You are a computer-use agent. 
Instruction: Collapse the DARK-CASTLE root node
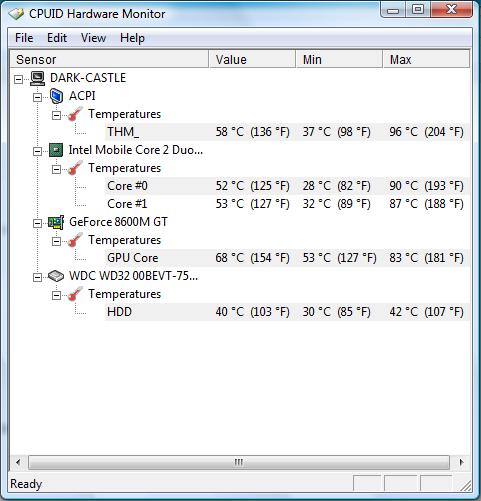pyautogui.click(x=18, y=79)
